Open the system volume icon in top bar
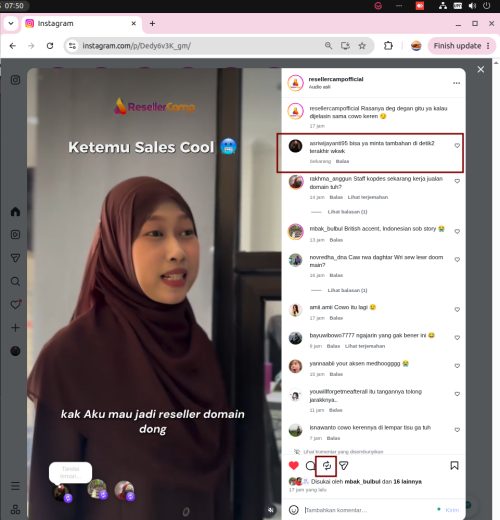The image size is (500, 520). click(x=472, y=6)
